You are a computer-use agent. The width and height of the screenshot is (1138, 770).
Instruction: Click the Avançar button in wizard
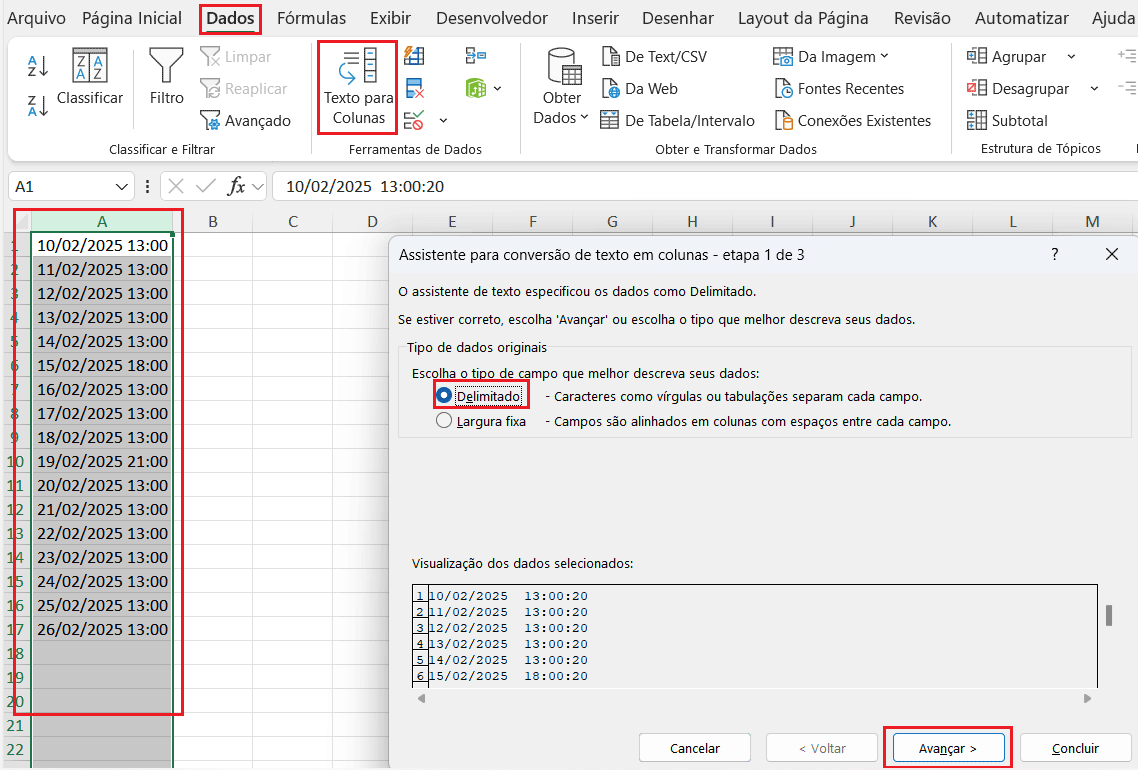[x=947, y=748]
